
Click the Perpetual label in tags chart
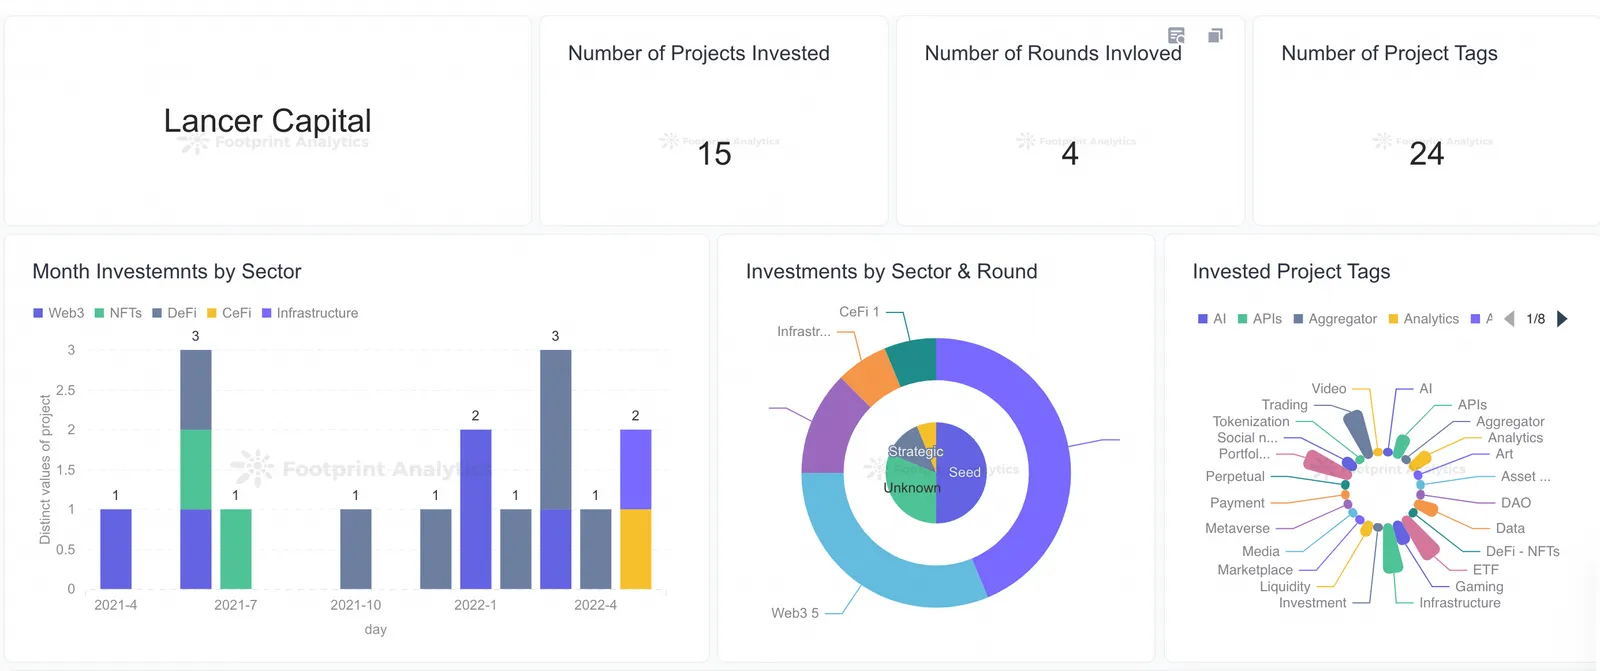pyautogui.click(x=1235, y=477)
